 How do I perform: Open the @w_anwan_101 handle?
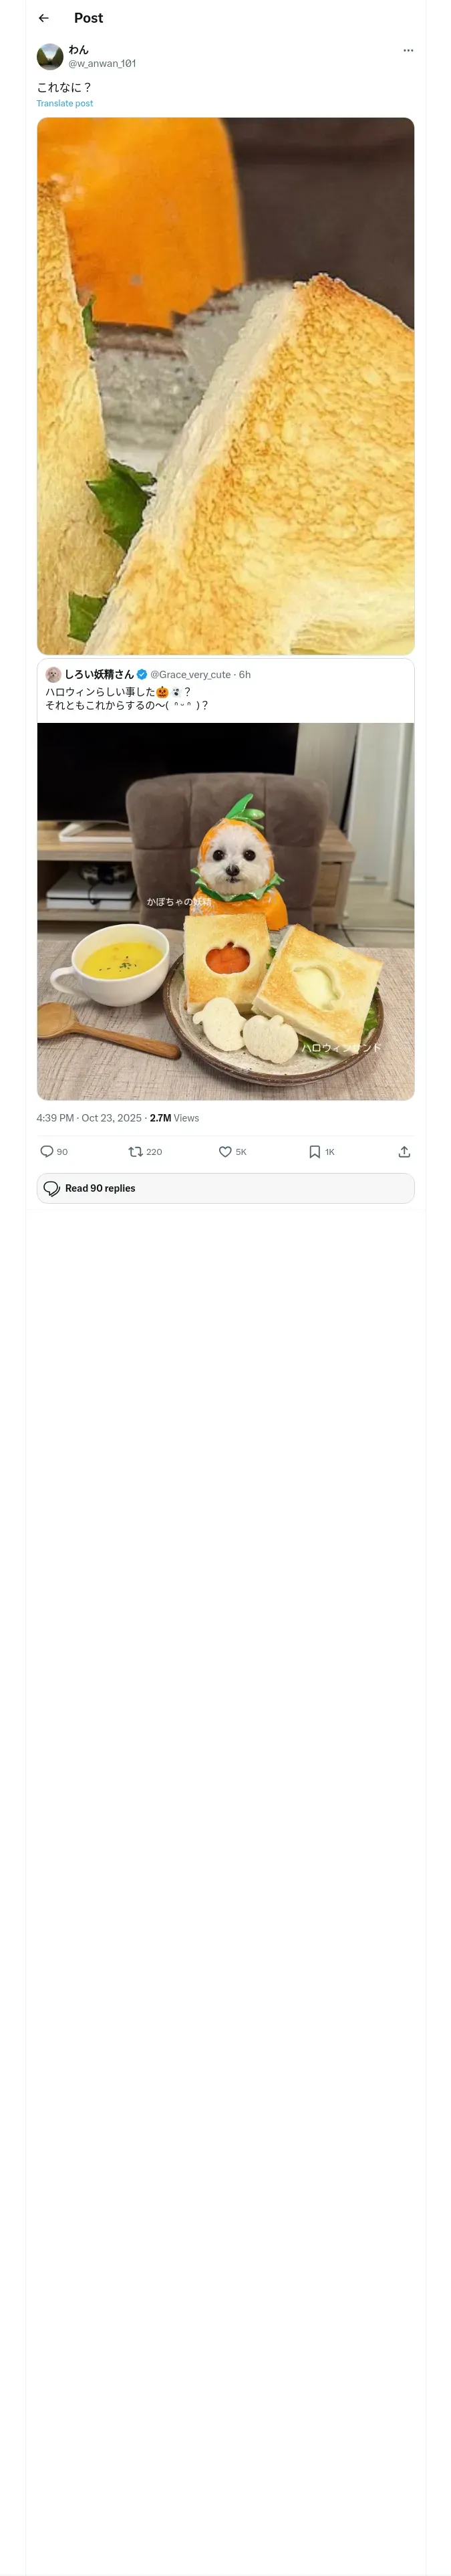102,63
